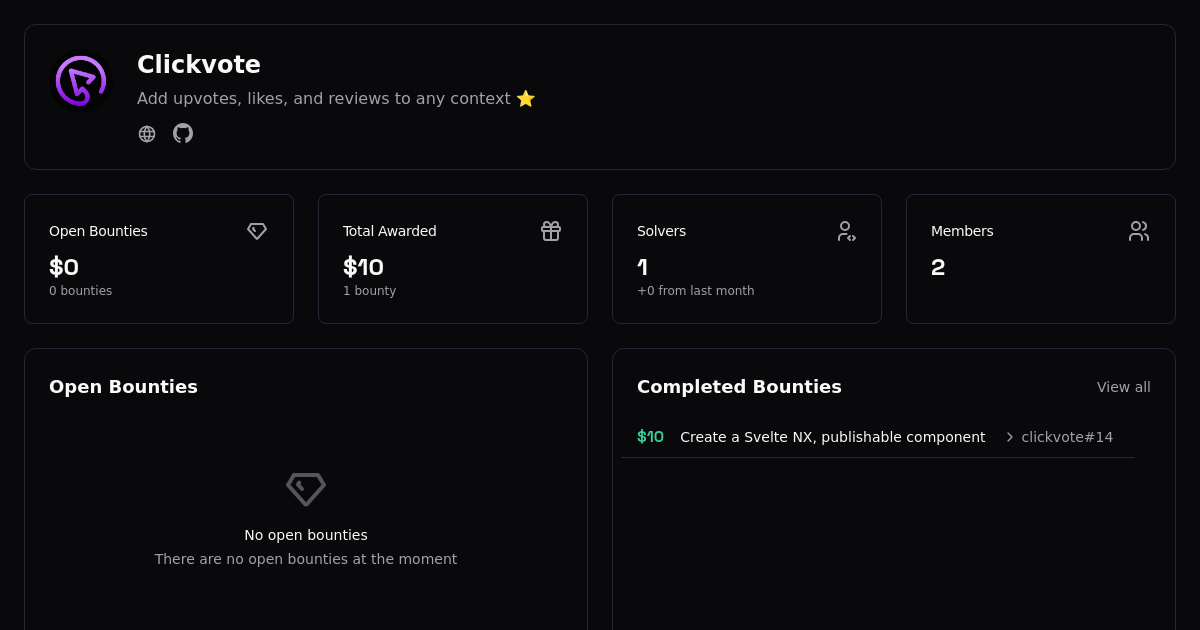Image resolution: width=1200 pixels, height=630 pixels.
Task: Click the Clickvote project title
Action: [x=199, y=65]
